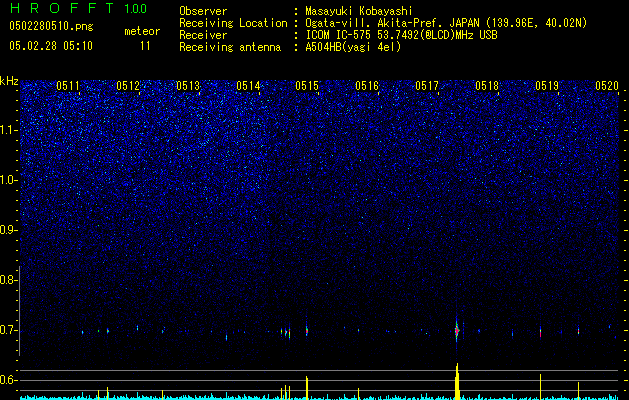Viewport: 629px width, 400px height.
Task: Click the strongest meteor echo after 0517
Action: pyautogui.click(x=457, y=330)
